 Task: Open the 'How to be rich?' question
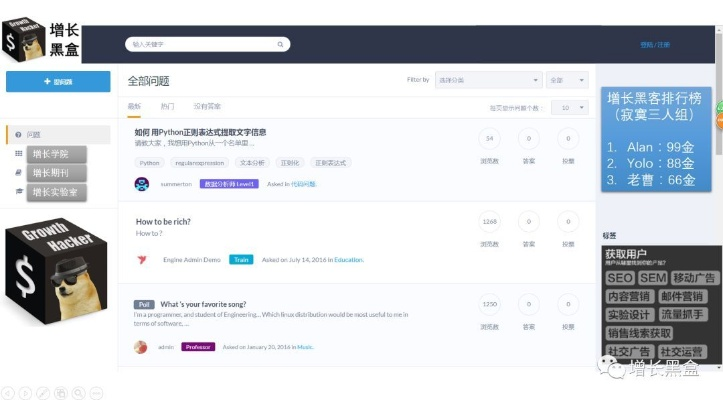pos(163,221)
